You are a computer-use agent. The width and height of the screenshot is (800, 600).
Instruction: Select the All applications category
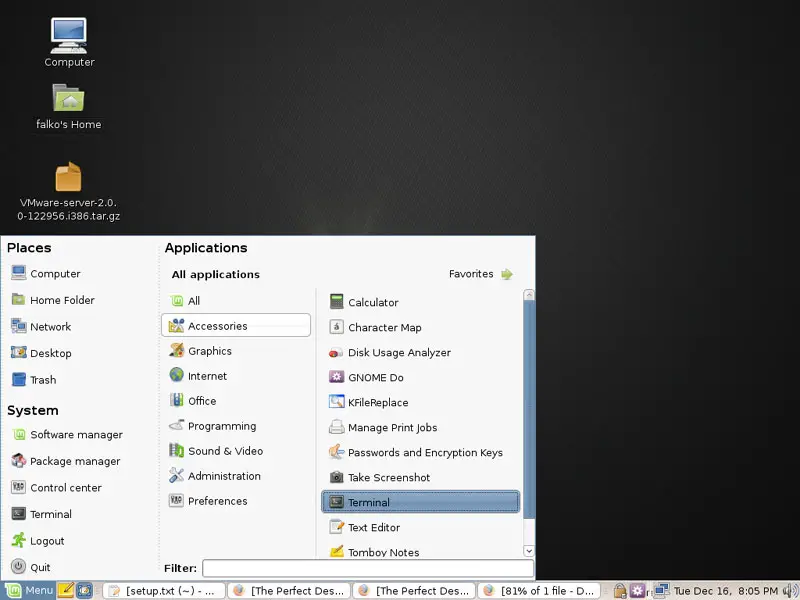click(x=236, y=301)
